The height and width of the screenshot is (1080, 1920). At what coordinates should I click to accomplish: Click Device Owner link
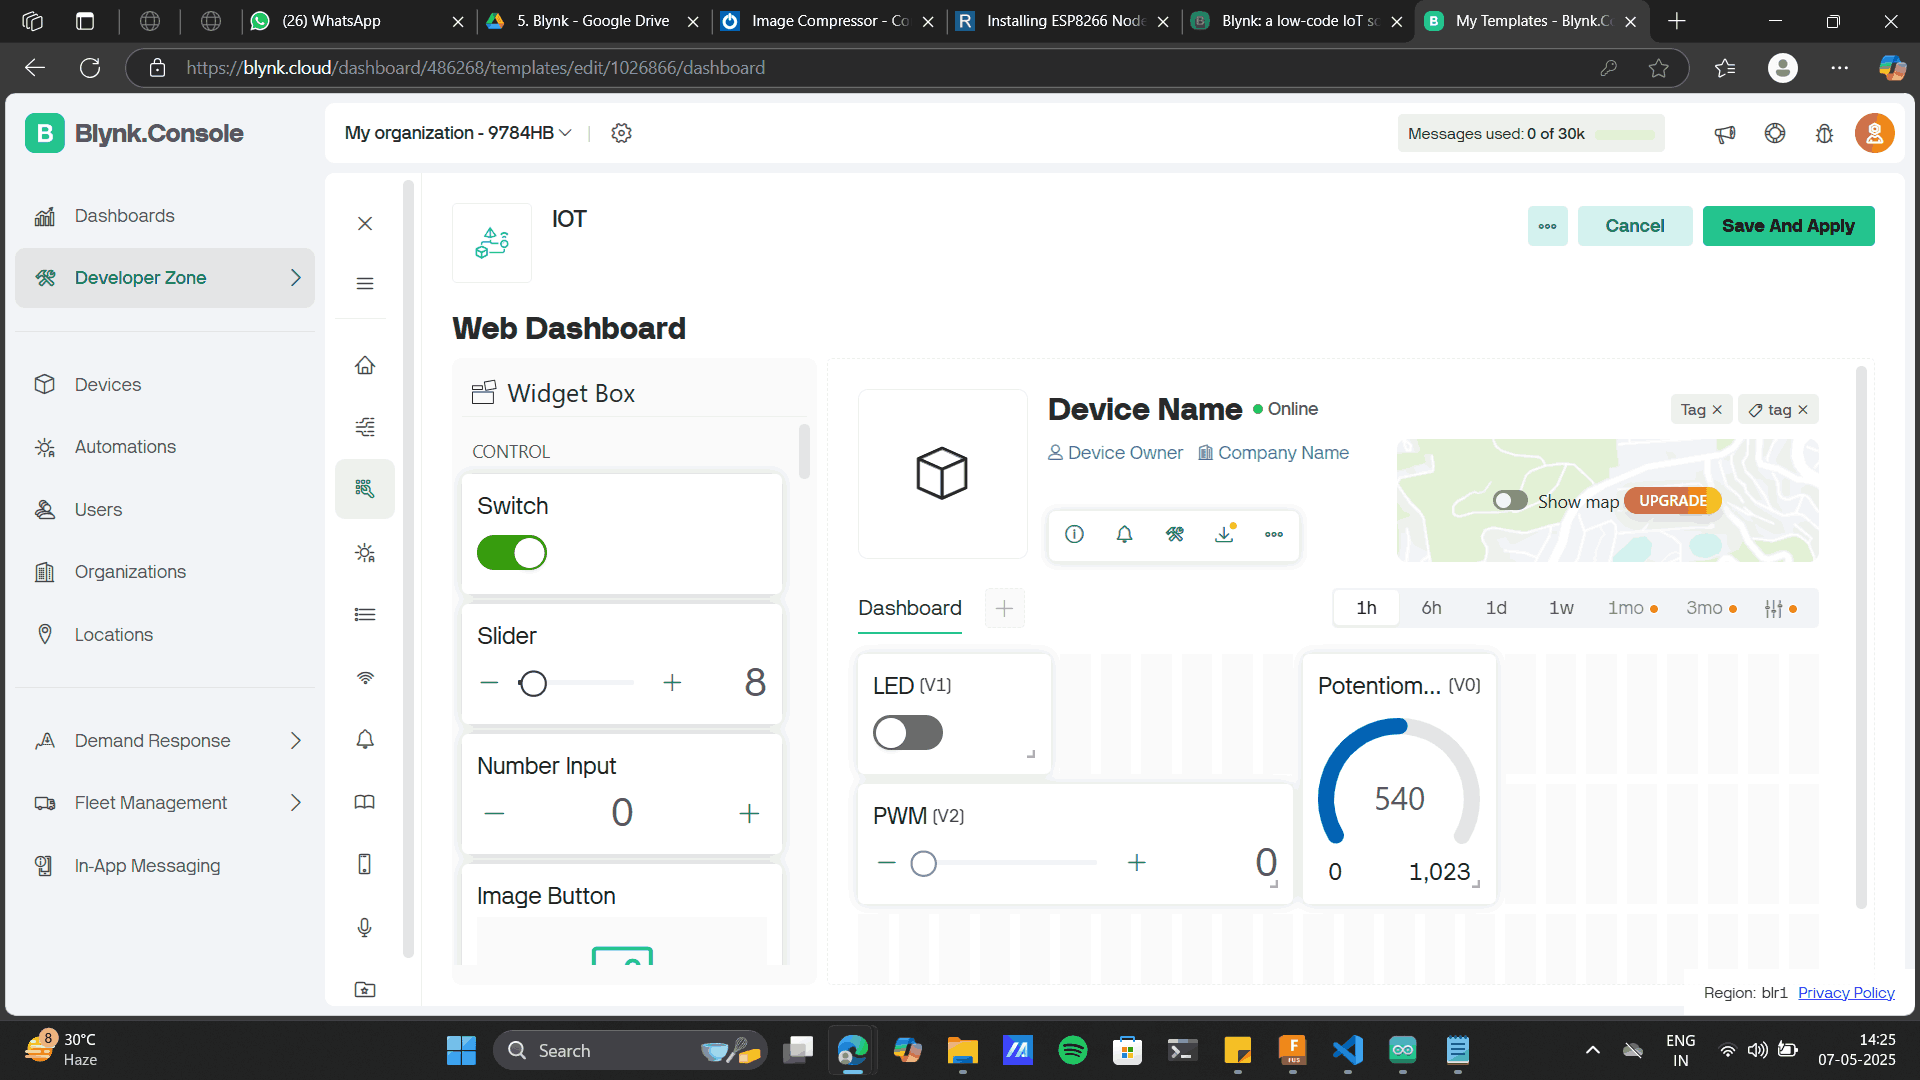pos(1115,453)
